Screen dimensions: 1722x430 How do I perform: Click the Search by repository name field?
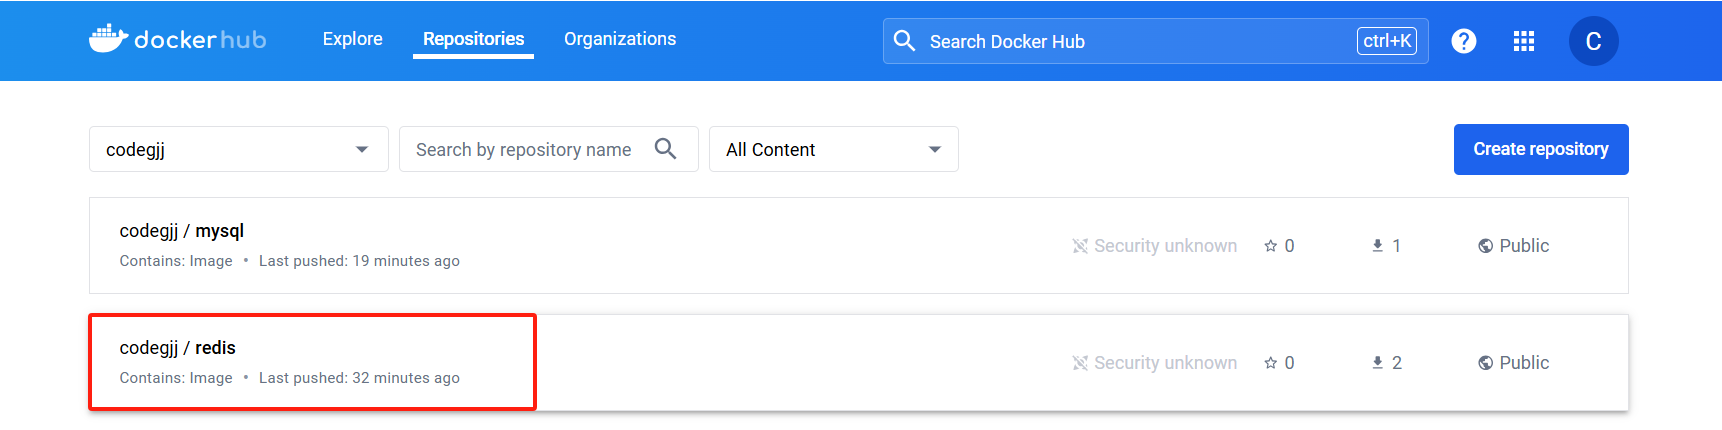pyautogui.click(x=523, y=149)
